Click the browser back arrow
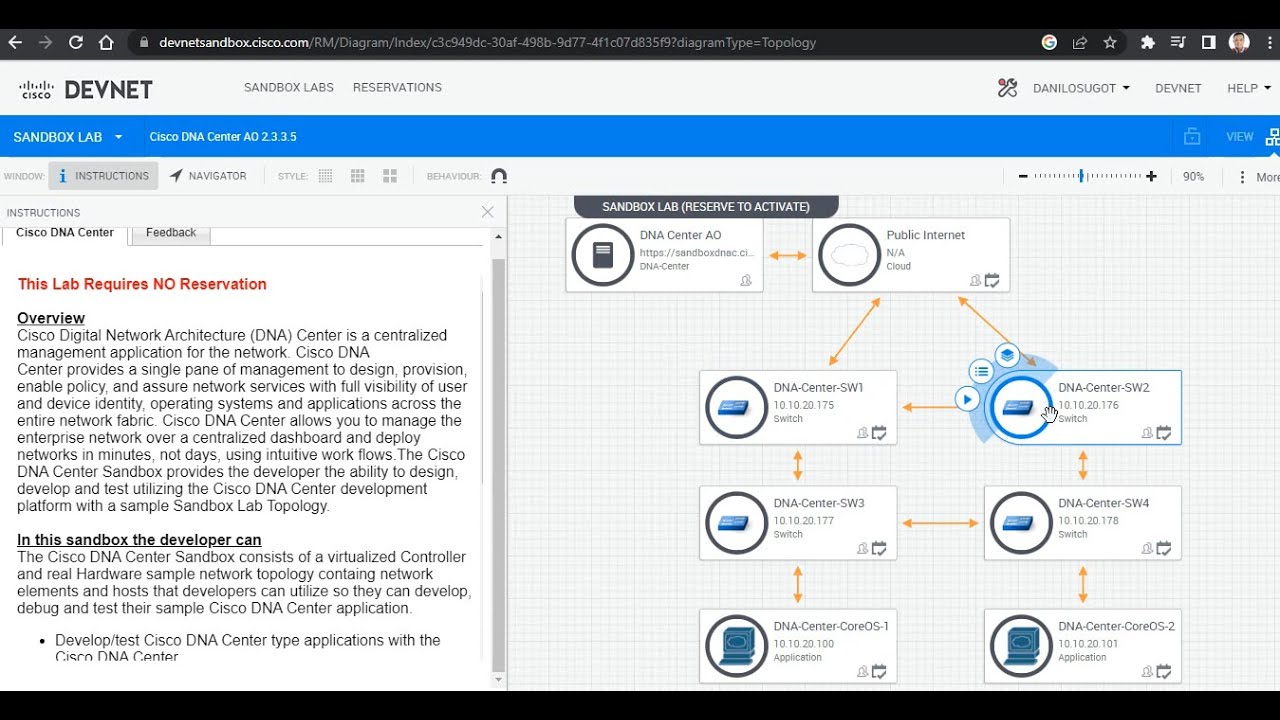The height and width of the screenshot is (720, 1280). click(x=14, y=42)
